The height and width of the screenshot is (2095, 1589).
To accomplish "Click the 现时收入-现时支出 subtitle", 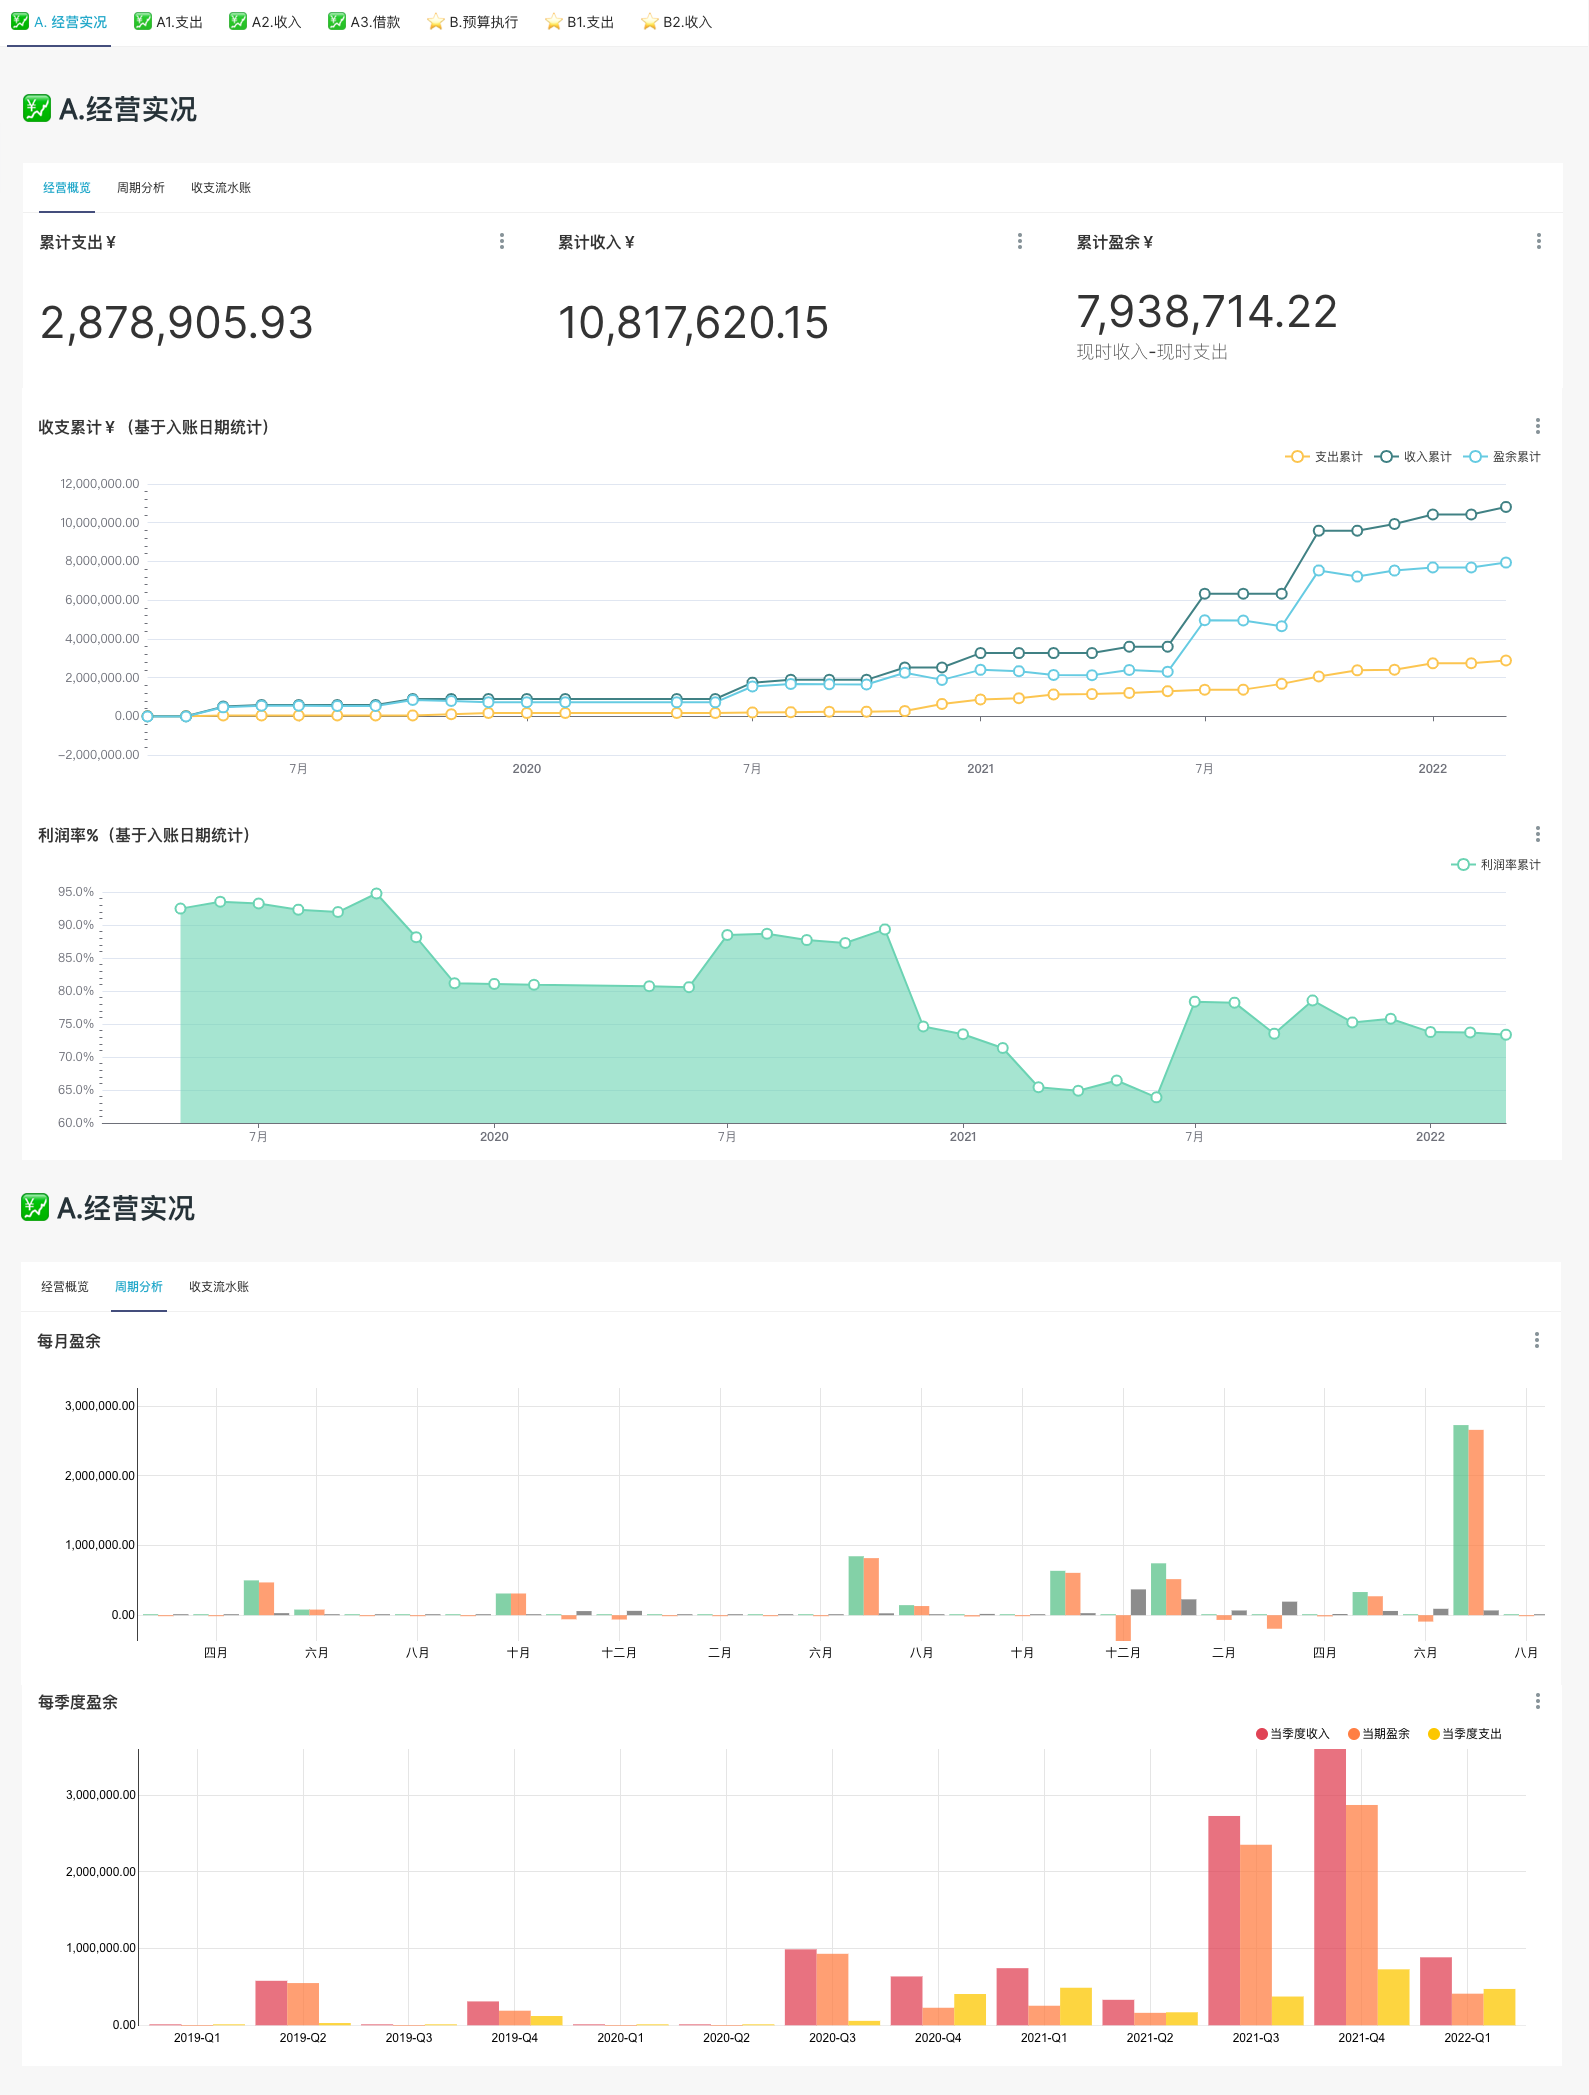I will pyautogui.click(x=1152, y=352).
